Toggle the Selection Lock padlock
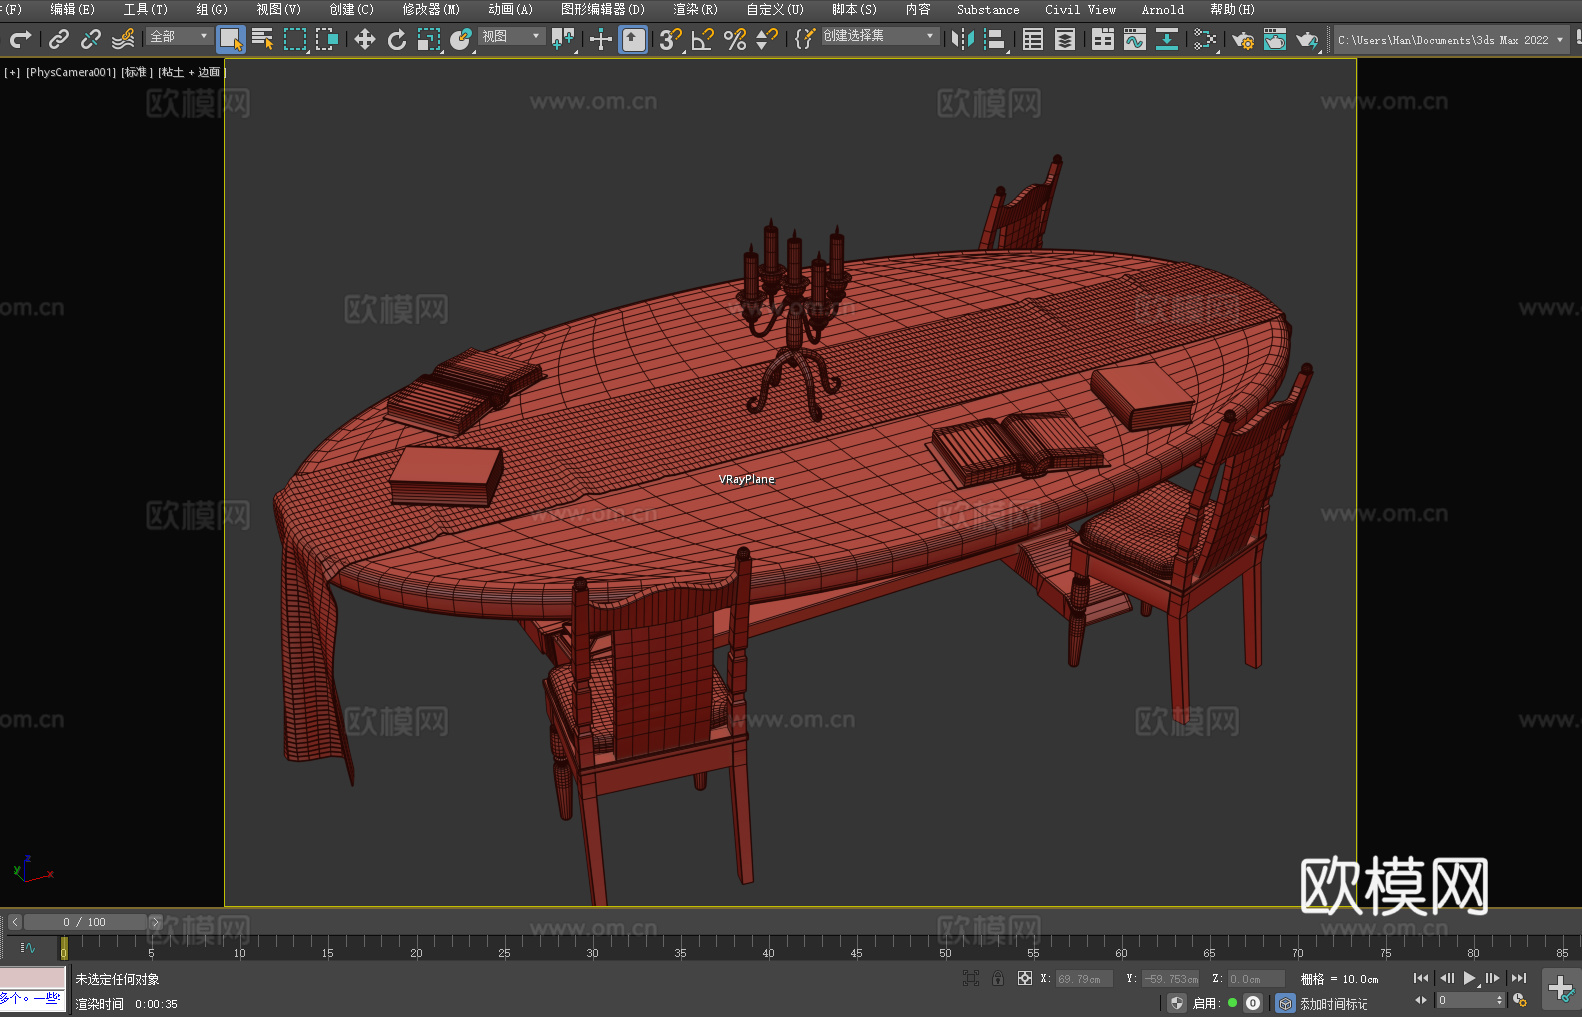This screenshot has height=1017, width=1582. click(x=998, y=978)
